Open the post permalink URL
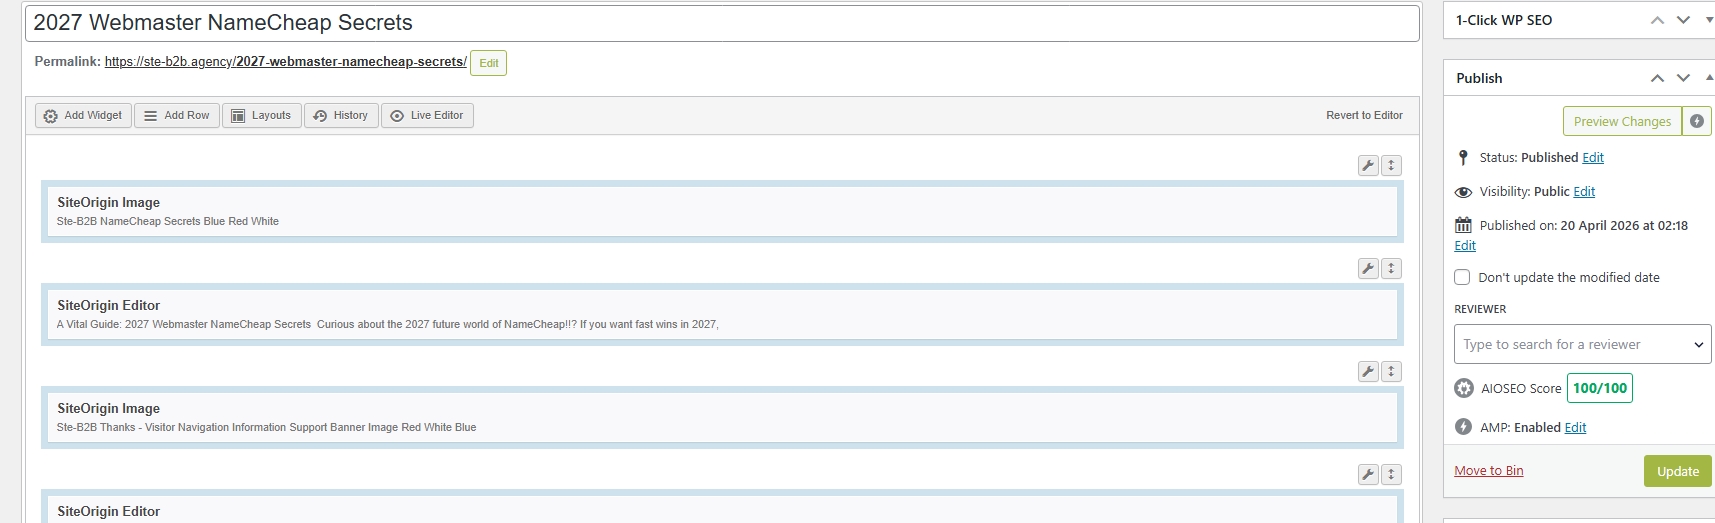 click(285, 62)
